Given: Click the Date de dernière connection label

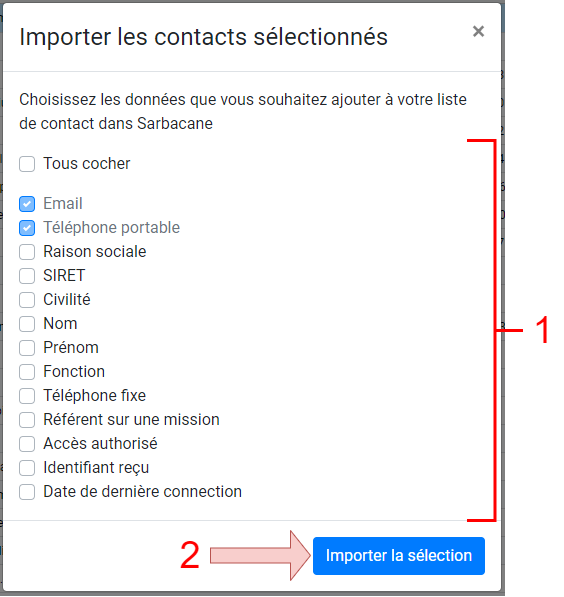Looking at the screenshot, I should point(142,492).
